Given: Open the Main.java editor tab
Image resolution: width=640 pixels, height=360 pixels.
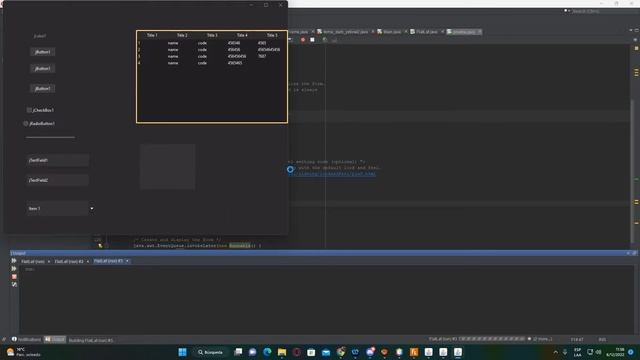Looking at the screenshot, I should click(x=391, y=31).
